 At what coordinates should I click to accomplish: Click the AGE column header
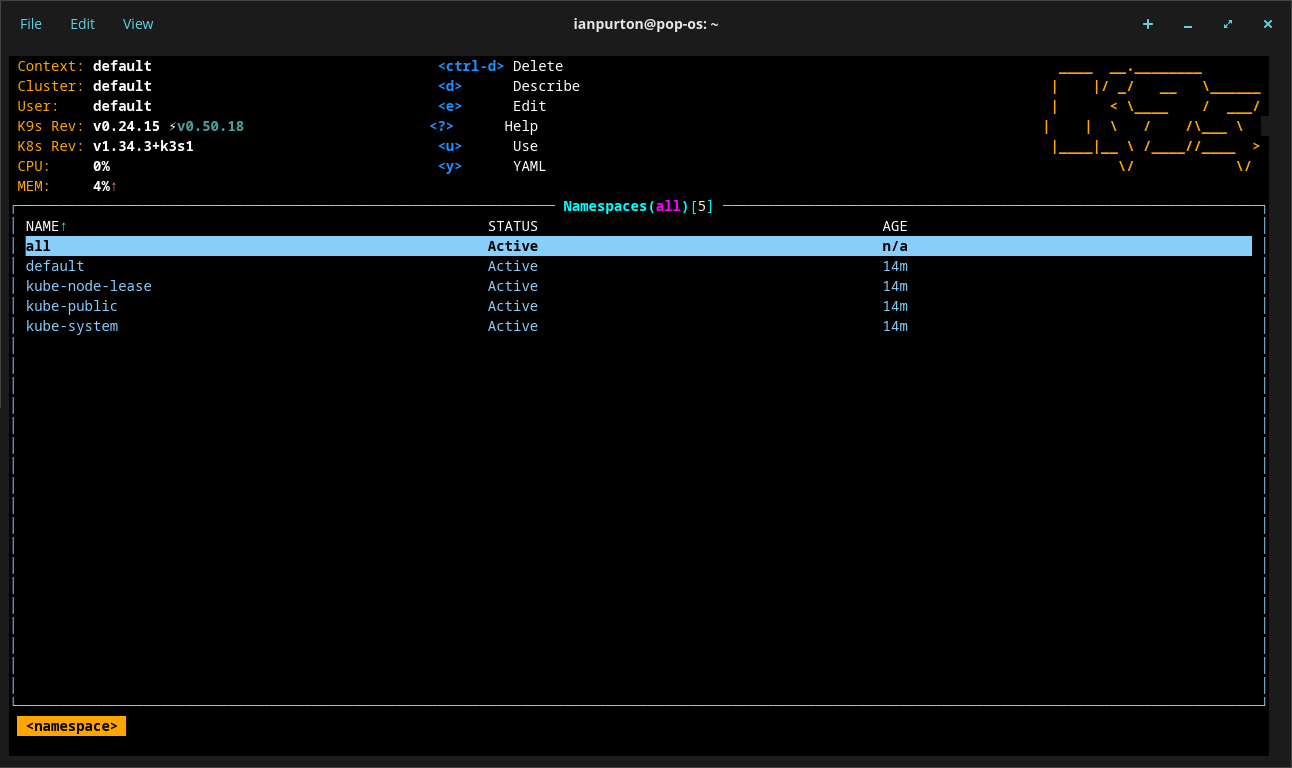pyautogui.click(x=894, y=226)
